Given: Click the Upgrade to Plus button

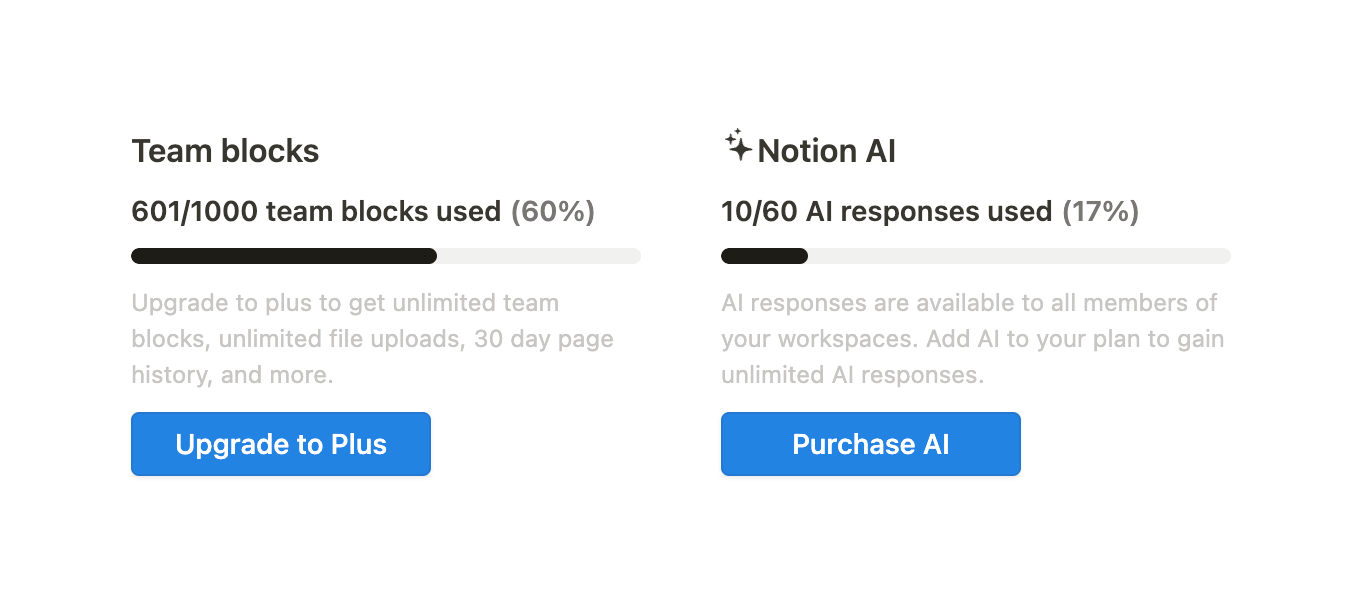Looking at the screenshot, I should pyautogui.click(x=281, y=444).
